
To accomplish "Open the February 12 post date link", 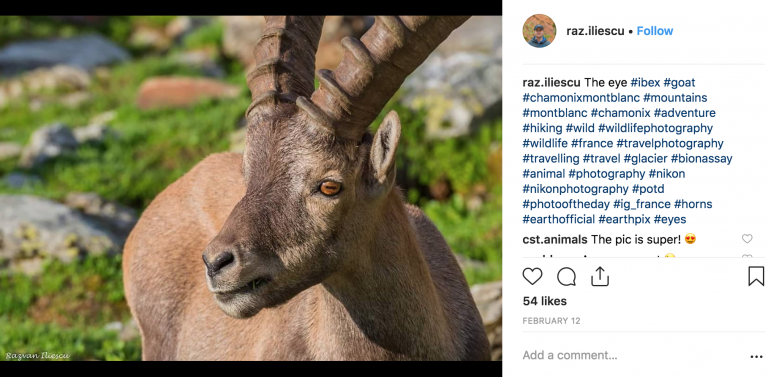I will tap(552, 321).
